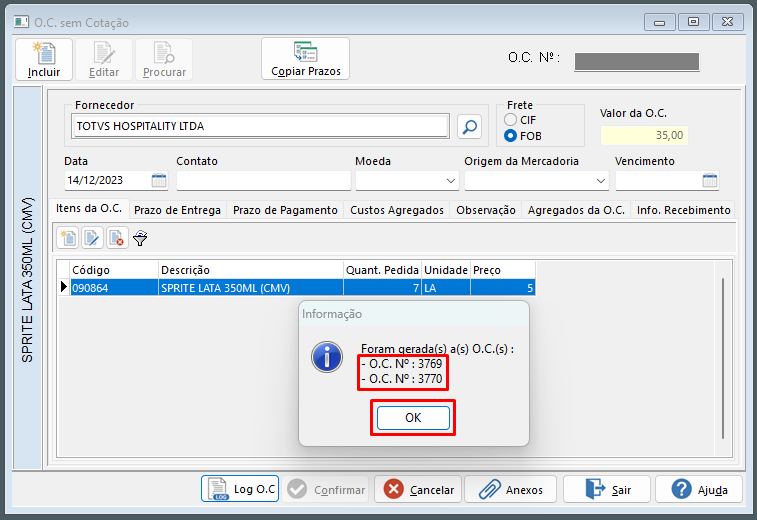Open Anexos attachments
Screen dimensions: 757x520
511,489
